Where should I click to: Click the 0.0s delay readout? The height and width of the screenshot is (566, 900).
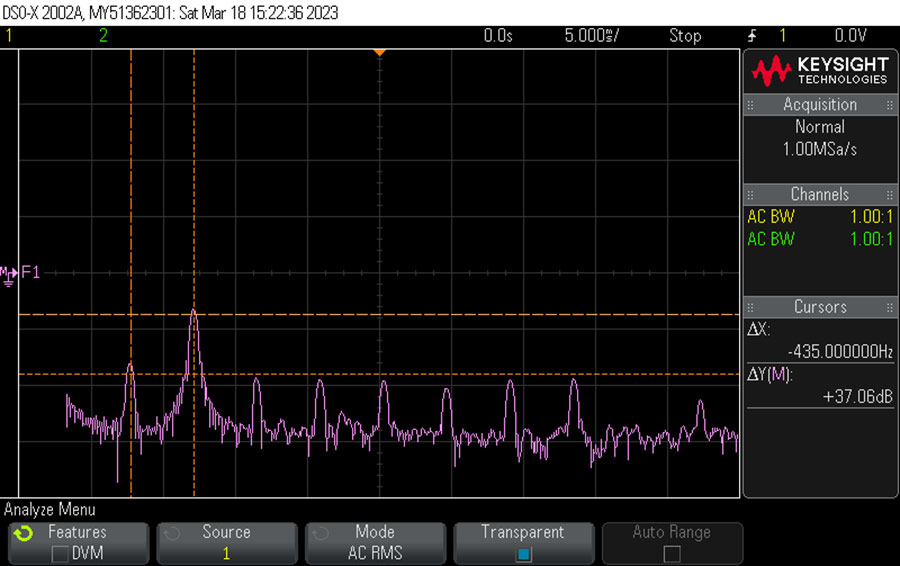click(498, 36)
